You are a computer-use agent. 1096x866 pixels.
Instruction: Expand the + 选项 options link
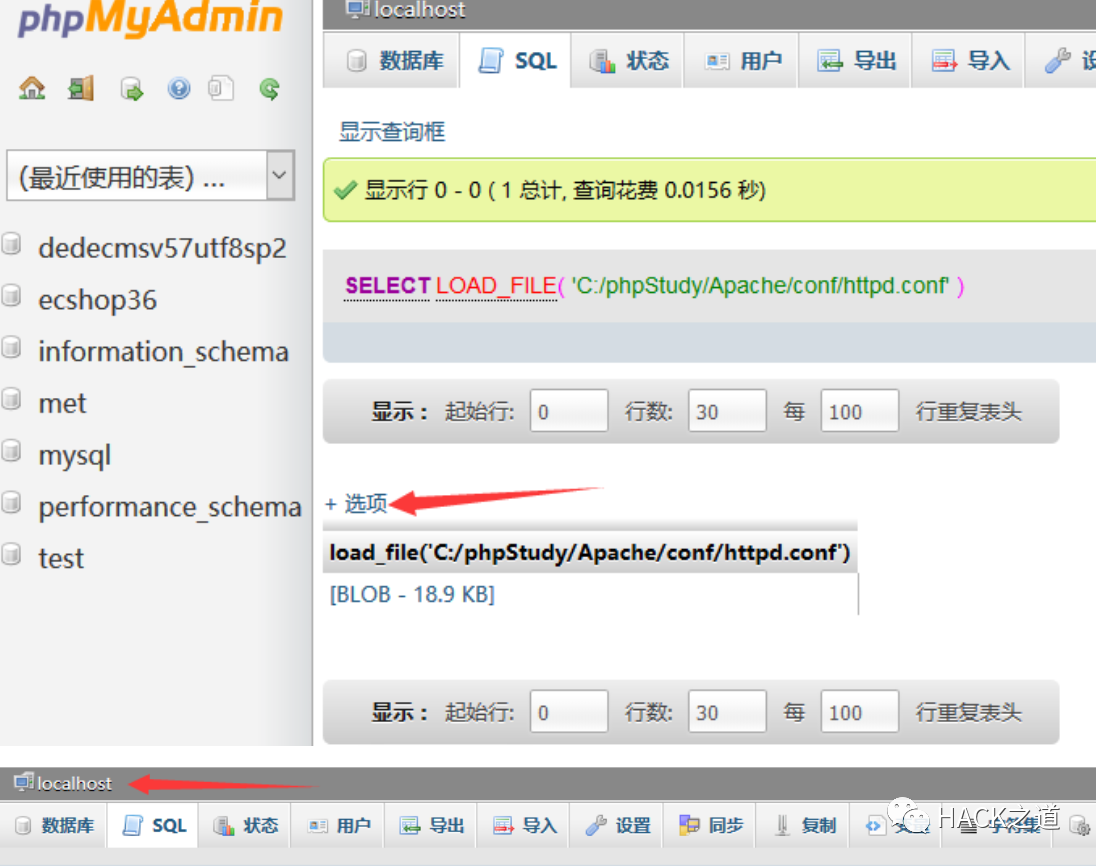356,503
